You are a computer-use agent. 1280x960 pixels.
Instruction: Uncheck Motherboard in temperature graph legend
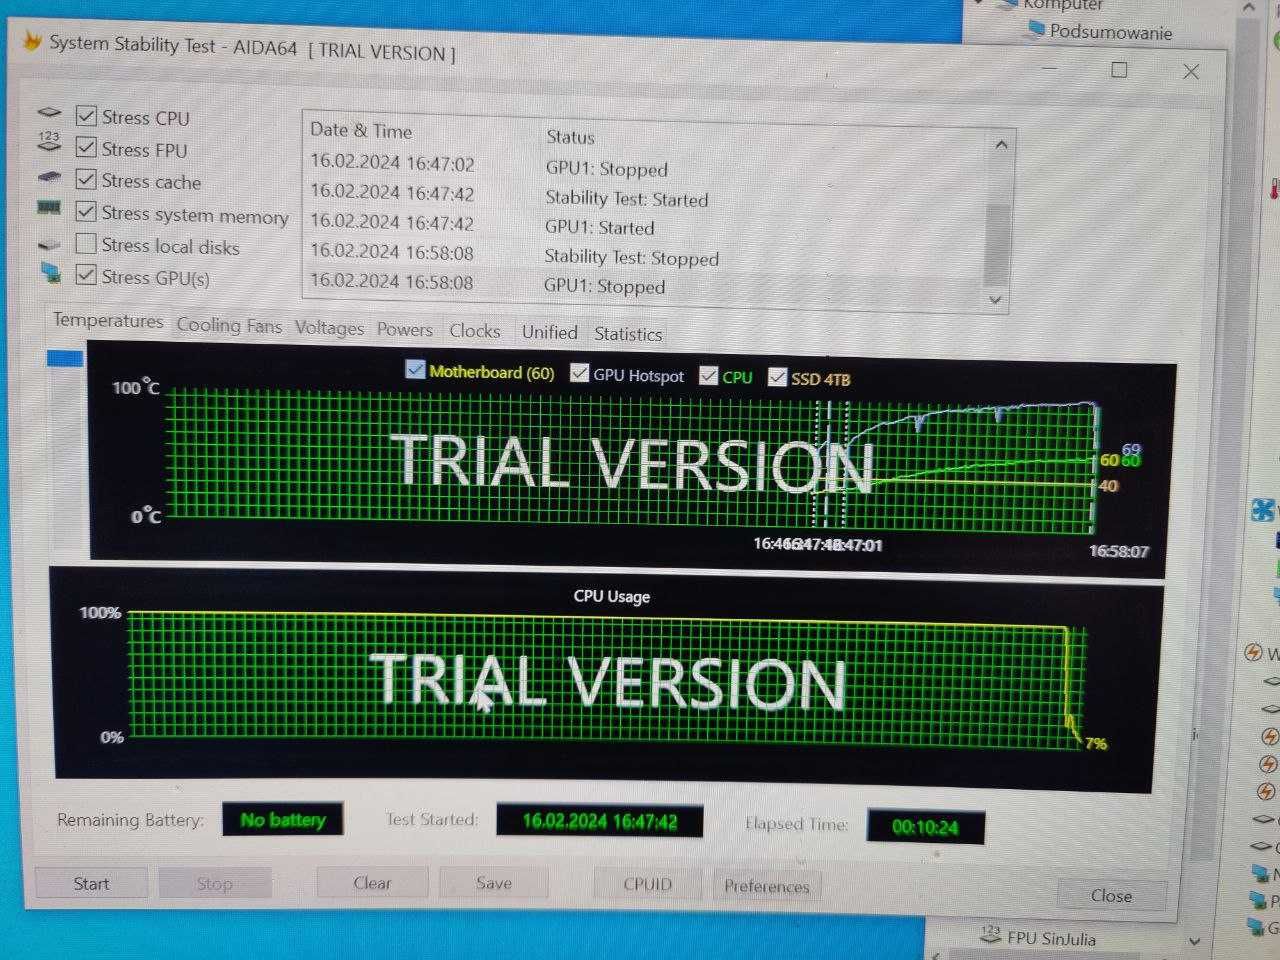pyautogui.click(x=415, y=370)
